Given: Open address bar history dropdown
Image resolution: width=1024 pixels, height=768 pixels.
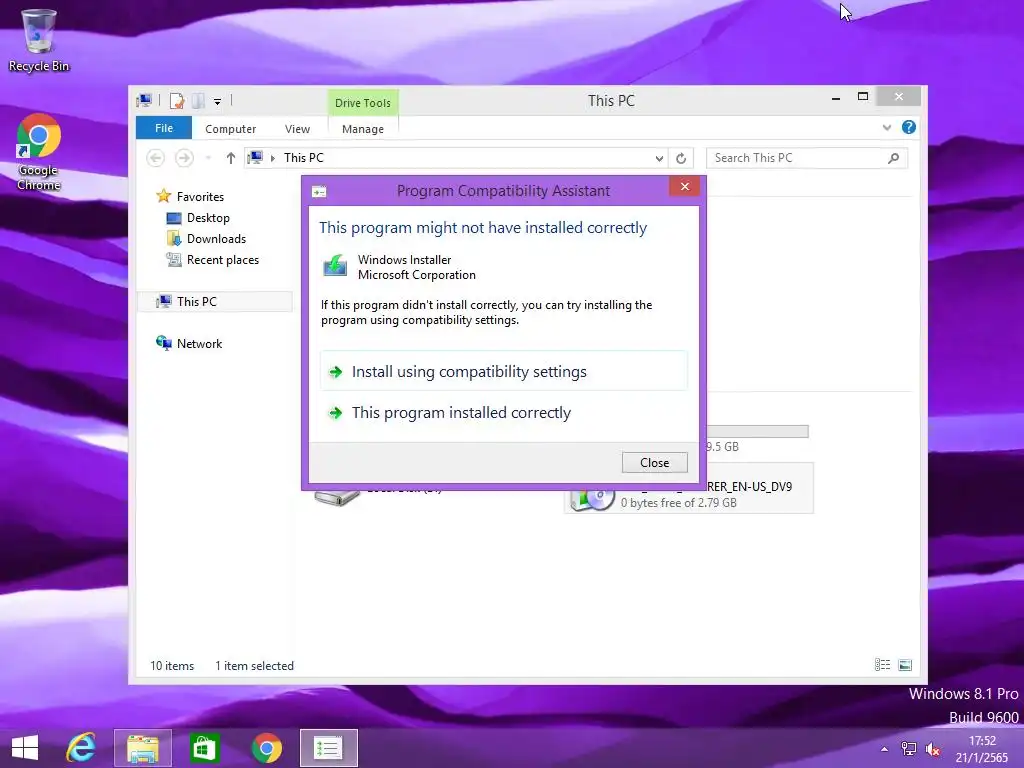Looking at the screenshot, I should point(659,158).
